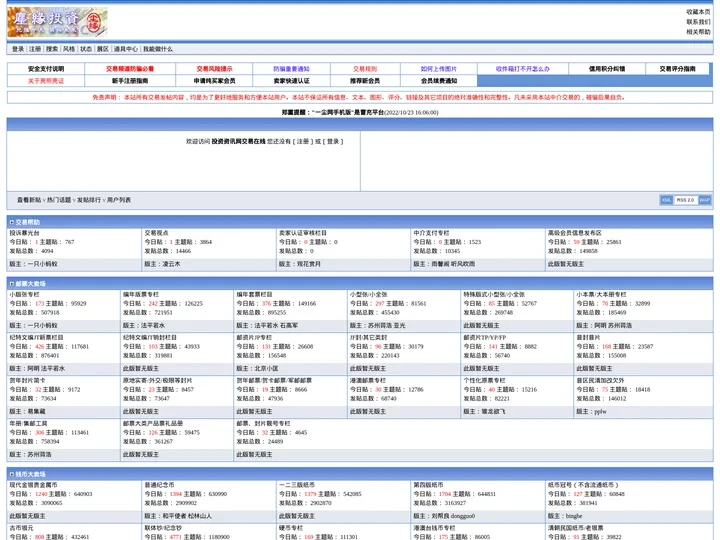Image resolution: width=720 pixels, height=540 pixels.
Task: Click the 尘缘投资 site logo banner
Action: tap(57, 22)
